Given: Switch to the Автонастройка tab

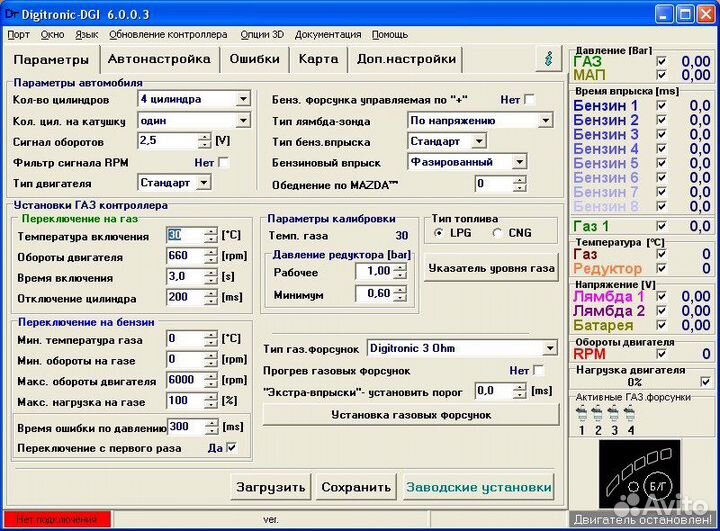Looking at the screenshot, I should click(159, 59).
